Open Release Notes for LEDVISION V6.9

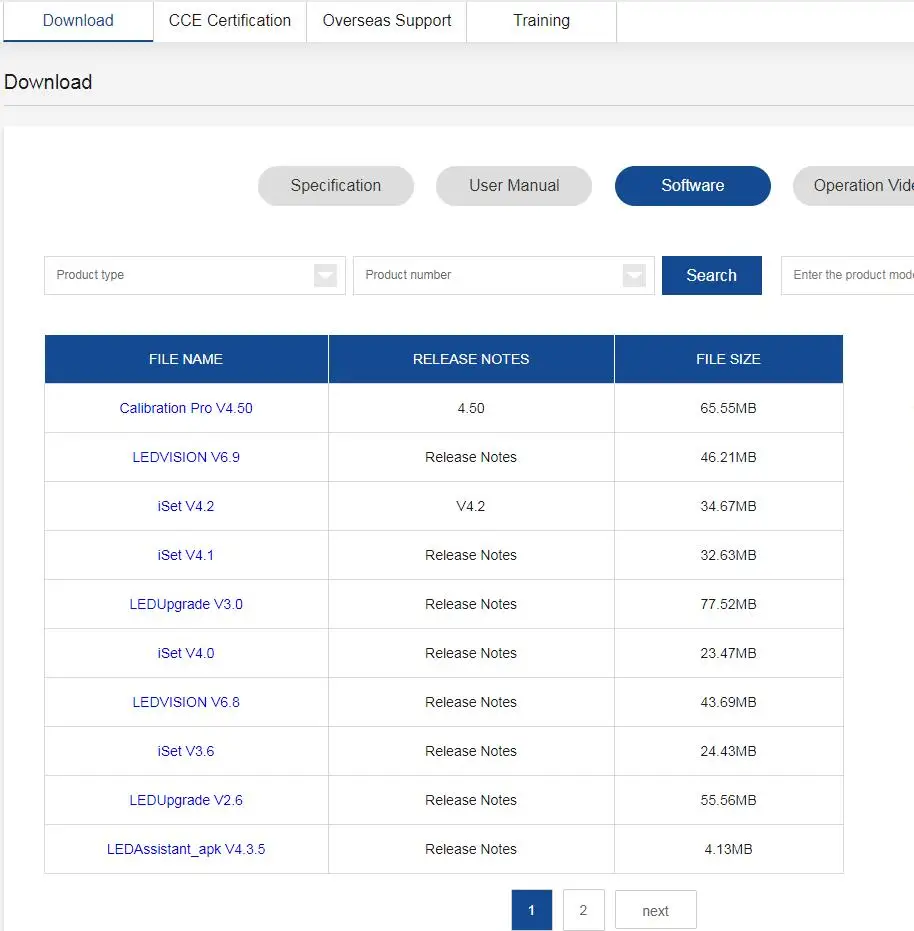coord(471,457)
